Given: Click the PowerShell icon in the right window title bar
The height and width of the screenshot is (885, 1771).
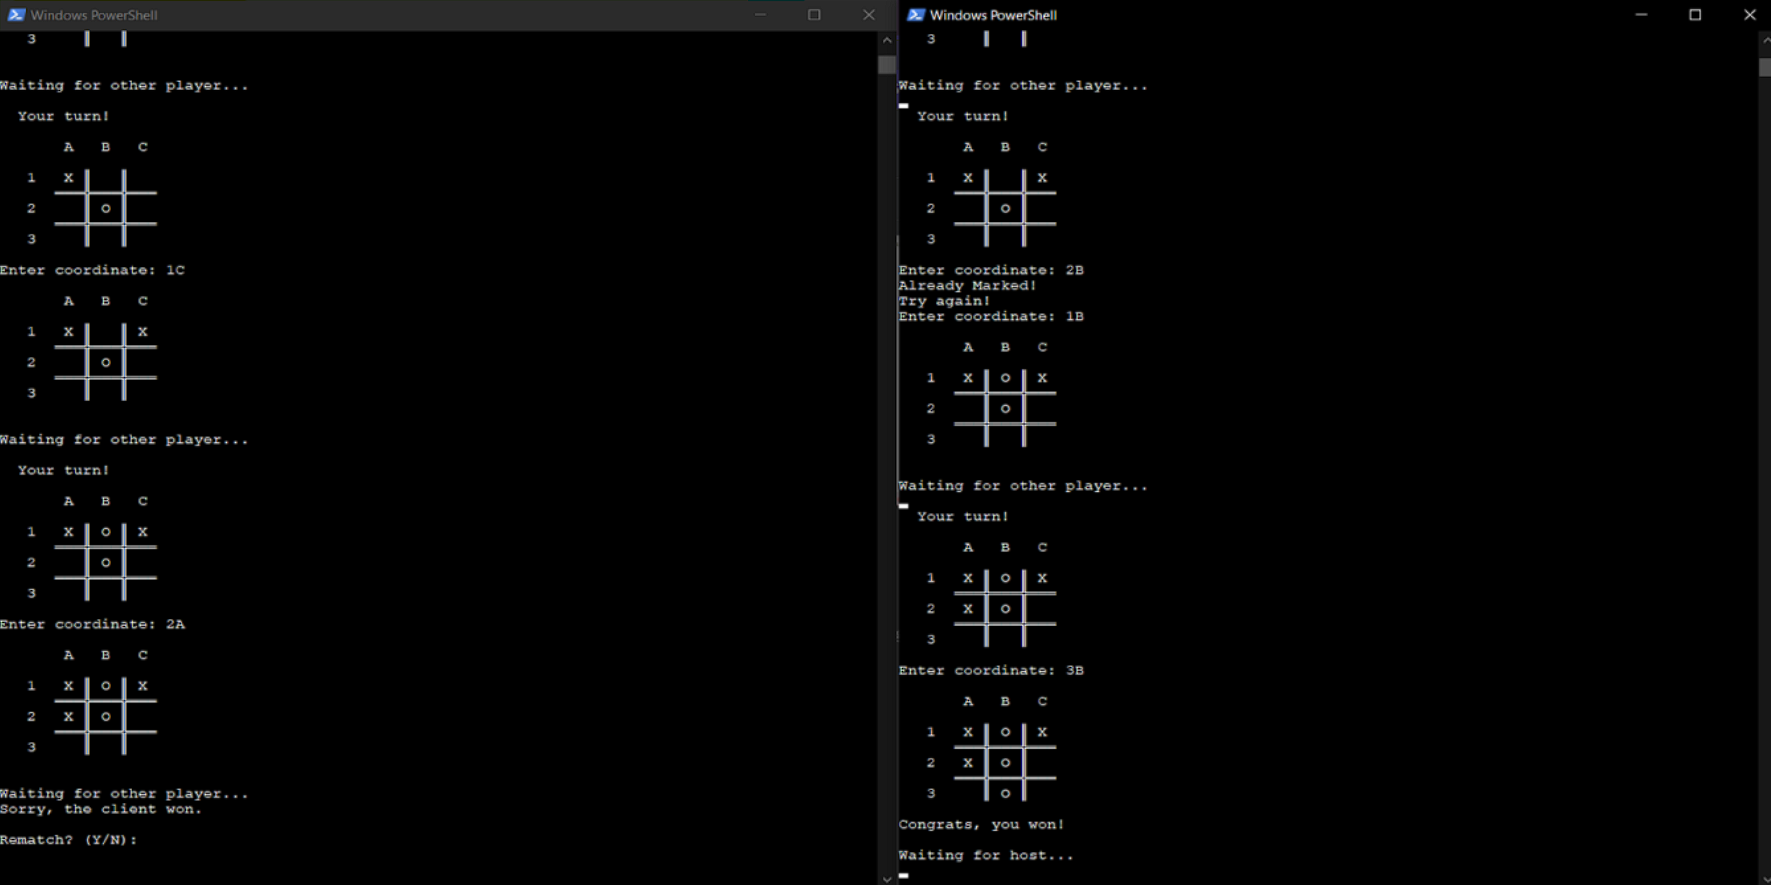Looking at the screenshot, I should [x=915, y=15].
